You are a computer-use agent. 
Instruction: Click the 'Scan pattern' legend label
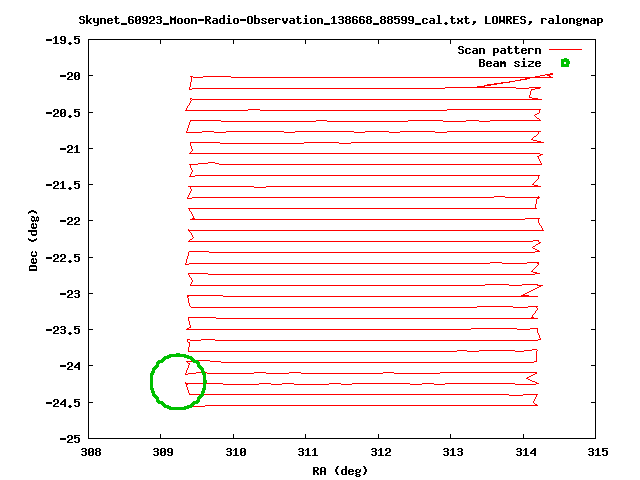499,50
